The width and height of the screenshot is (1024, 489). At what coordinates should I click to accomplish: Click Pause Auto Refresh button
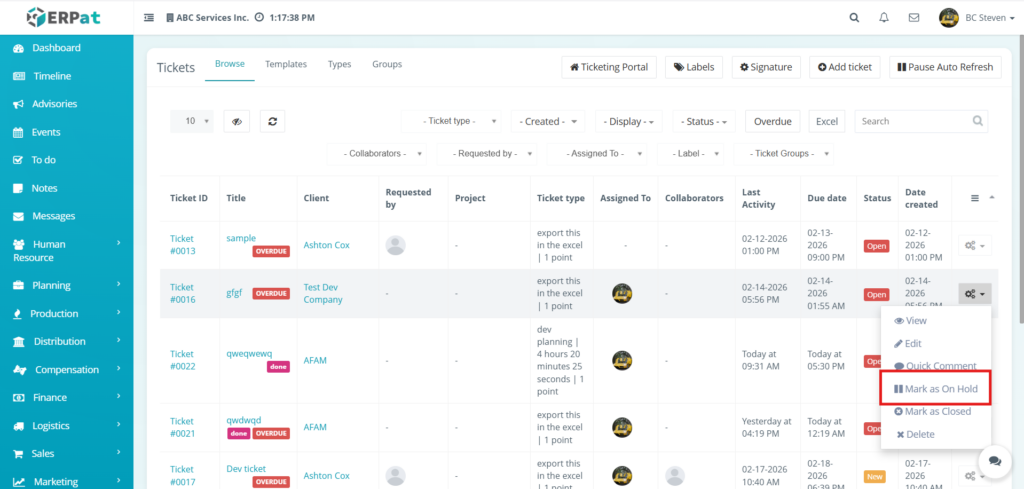click(x=945, y=67)
